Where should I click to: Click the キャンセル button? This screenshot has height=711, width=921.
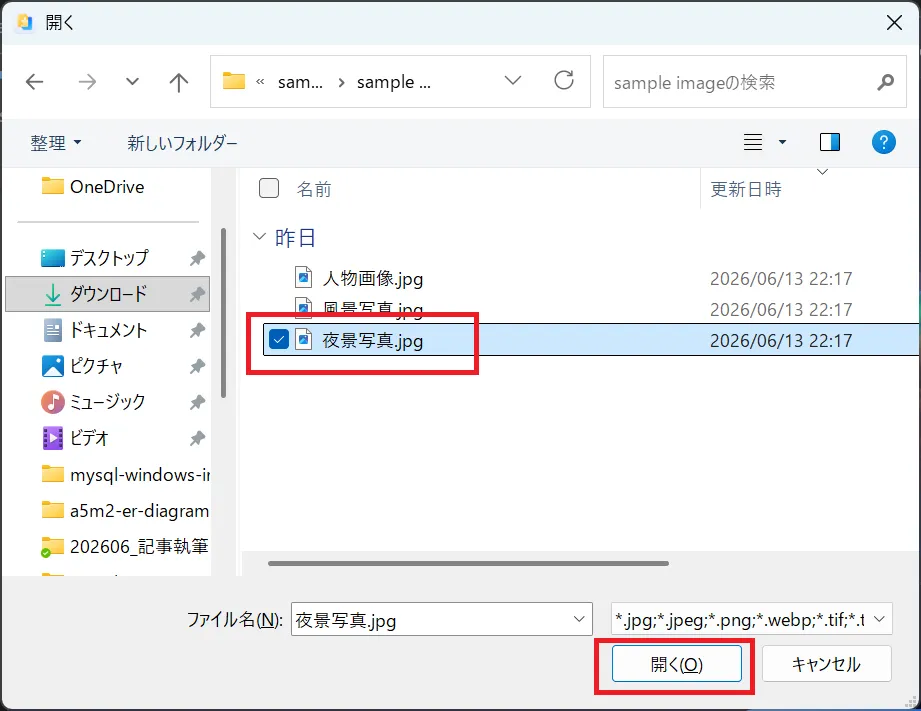[x=826, y=664]
